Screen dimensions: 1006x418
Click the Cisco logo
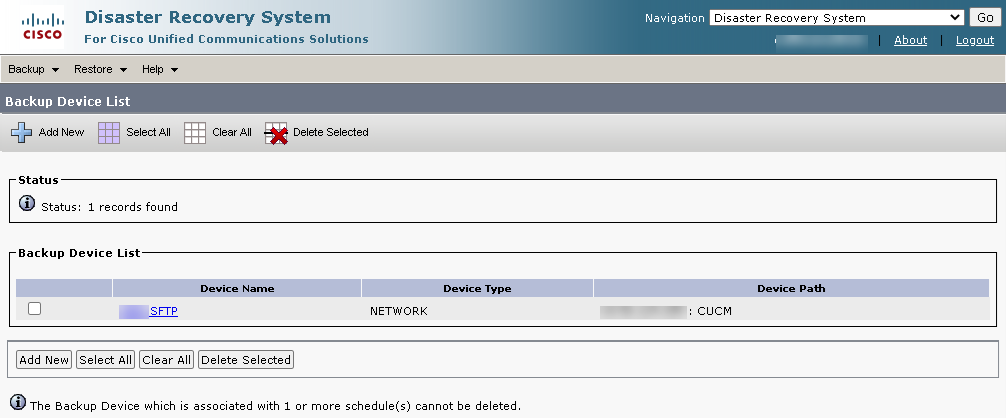click(42, 28)
